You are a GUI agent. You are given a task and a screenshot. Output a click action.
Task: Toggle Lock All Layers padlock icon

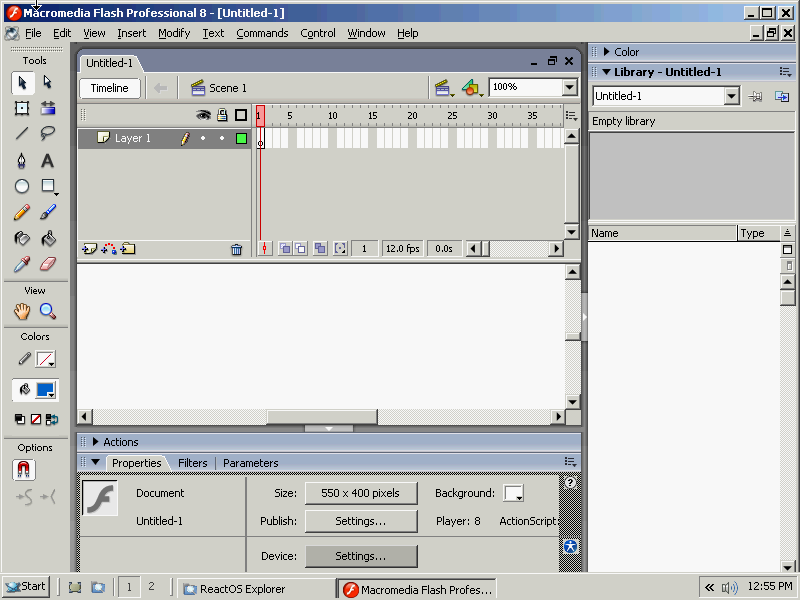click(x=222, y=115)
